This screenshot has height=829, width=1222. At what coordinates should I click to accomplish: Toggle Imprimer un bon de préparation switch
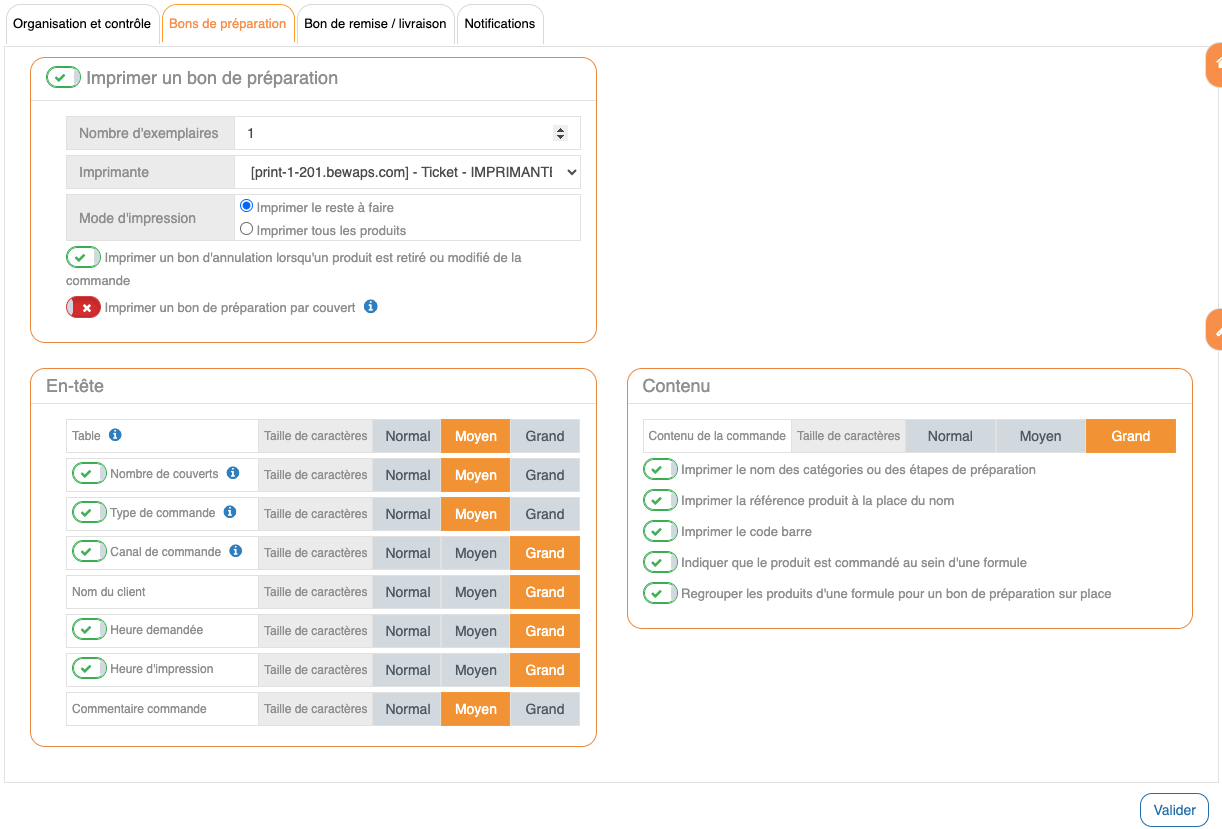click(x=63, y=77)
